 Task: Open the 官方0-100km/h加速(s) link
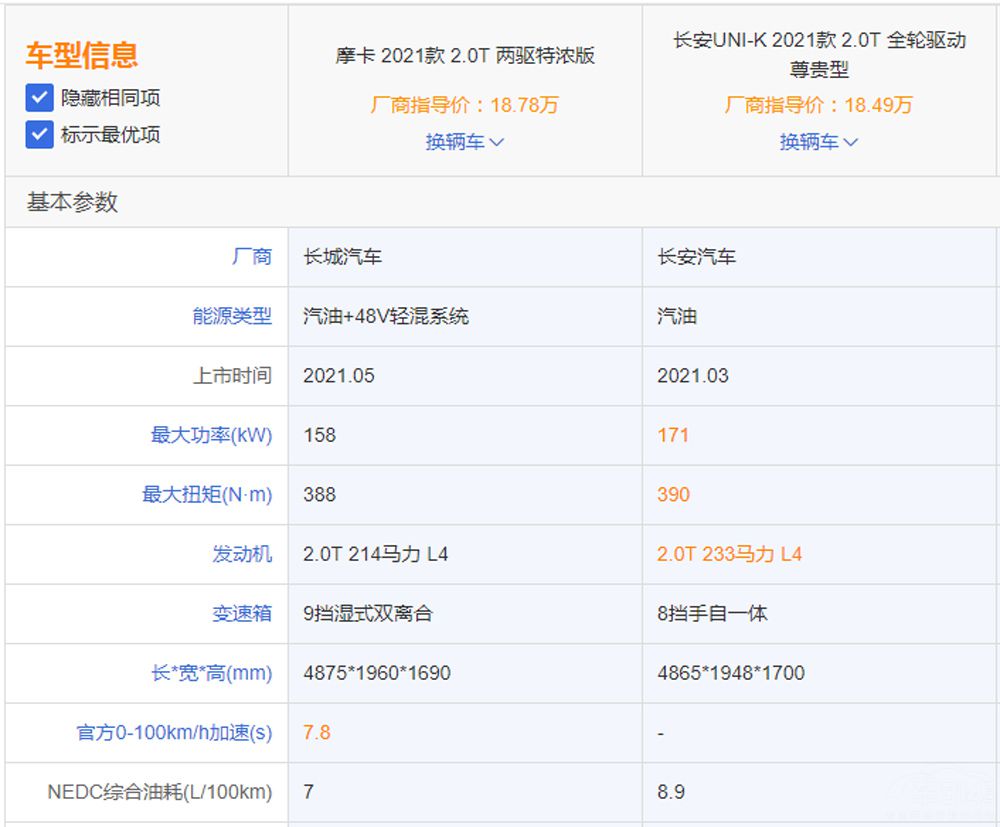click(x=174, y=732)
